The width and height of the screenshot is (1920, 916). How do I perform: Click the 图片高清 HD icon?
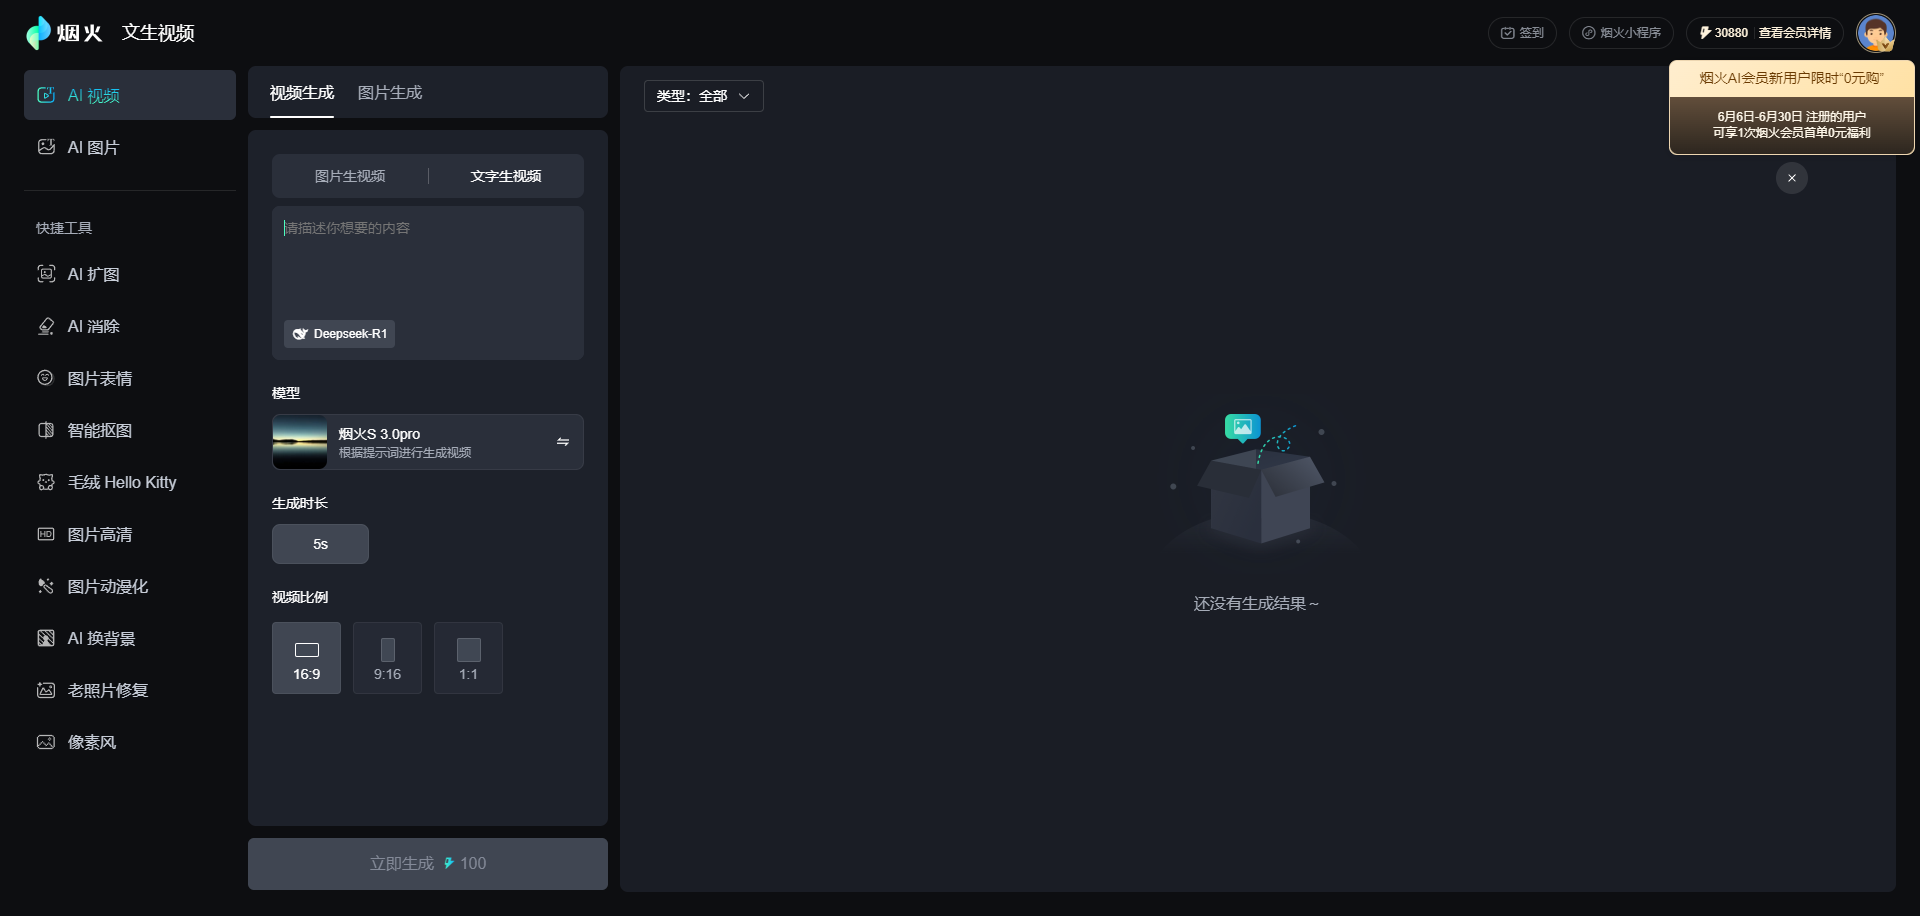click(x=46, y=534)
